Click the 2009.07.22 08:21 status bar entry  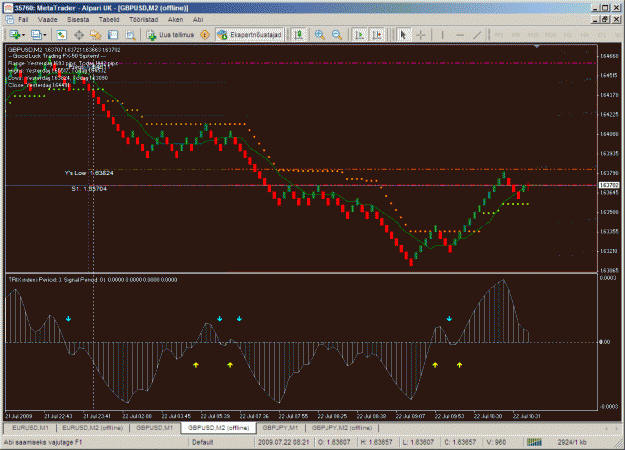283,442
